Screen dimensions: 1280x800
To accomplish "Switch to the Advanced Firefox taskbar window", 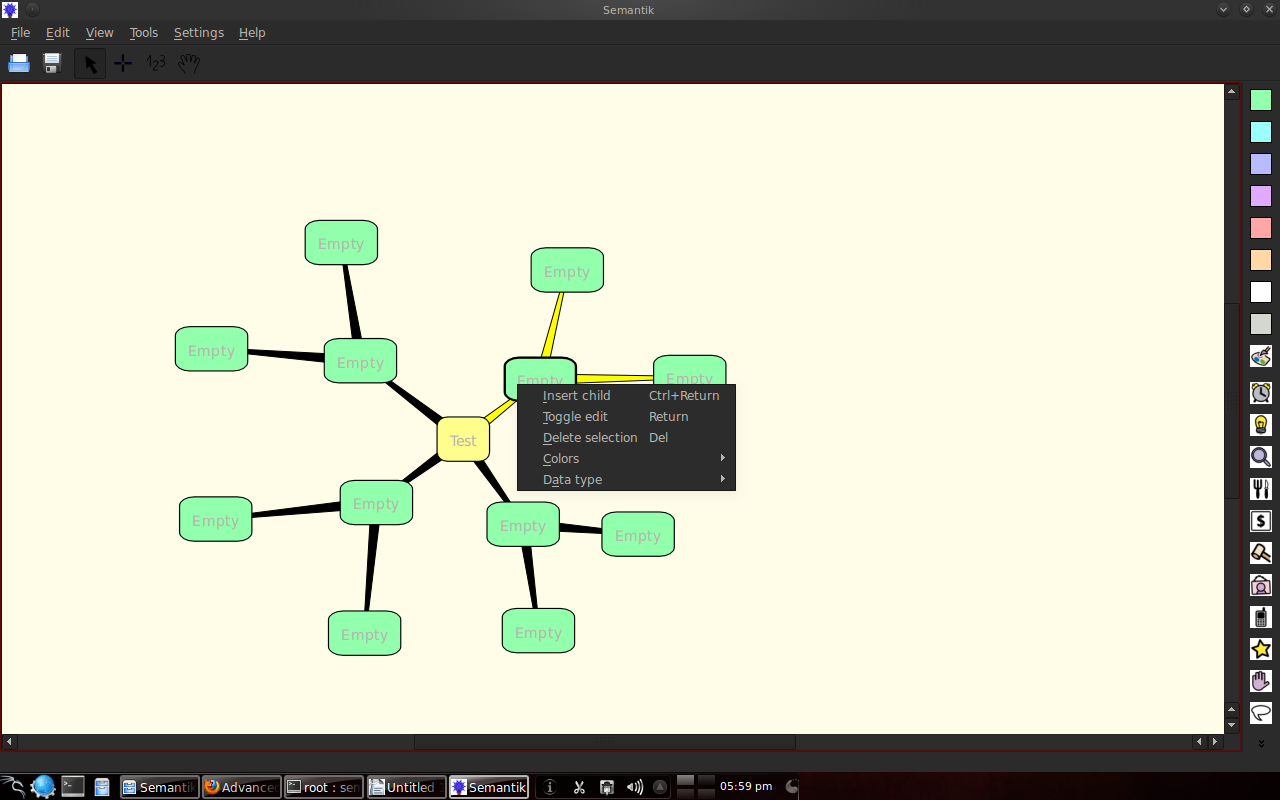I will coord(241,787).
